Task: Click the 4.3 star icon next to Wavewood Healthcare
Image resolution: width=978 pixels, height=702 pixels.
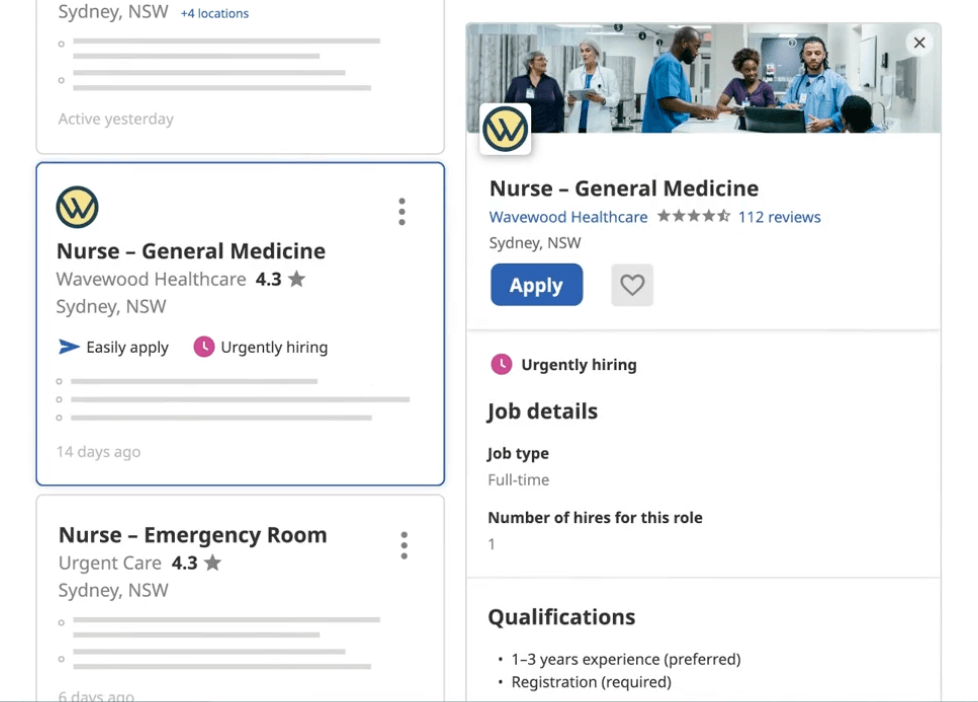Action: 296,280
